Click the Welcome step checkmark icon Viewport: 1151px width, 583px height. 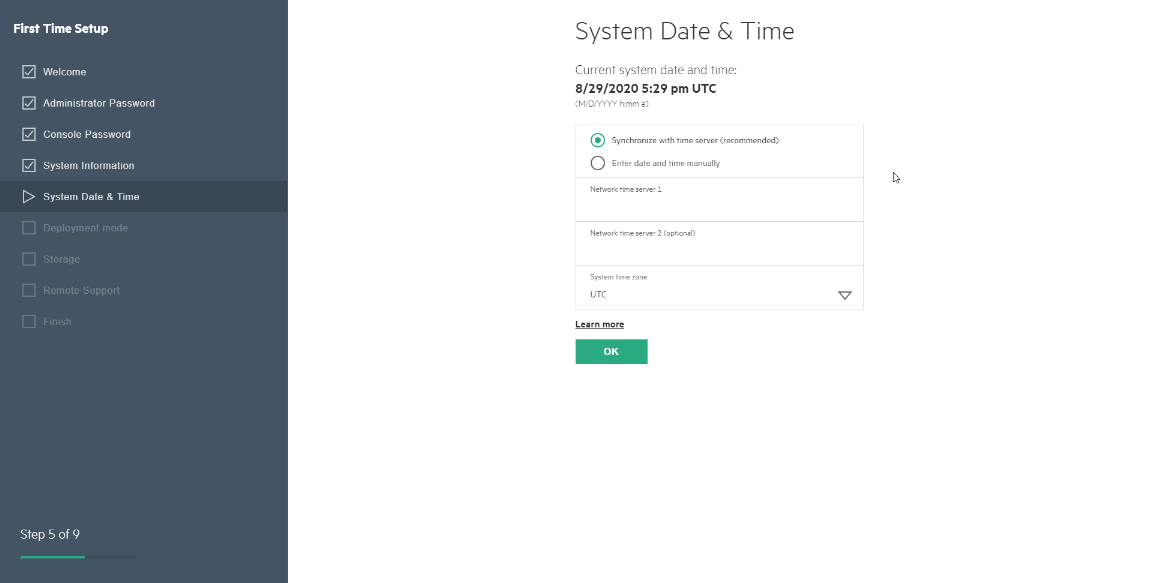click(29, 72)
